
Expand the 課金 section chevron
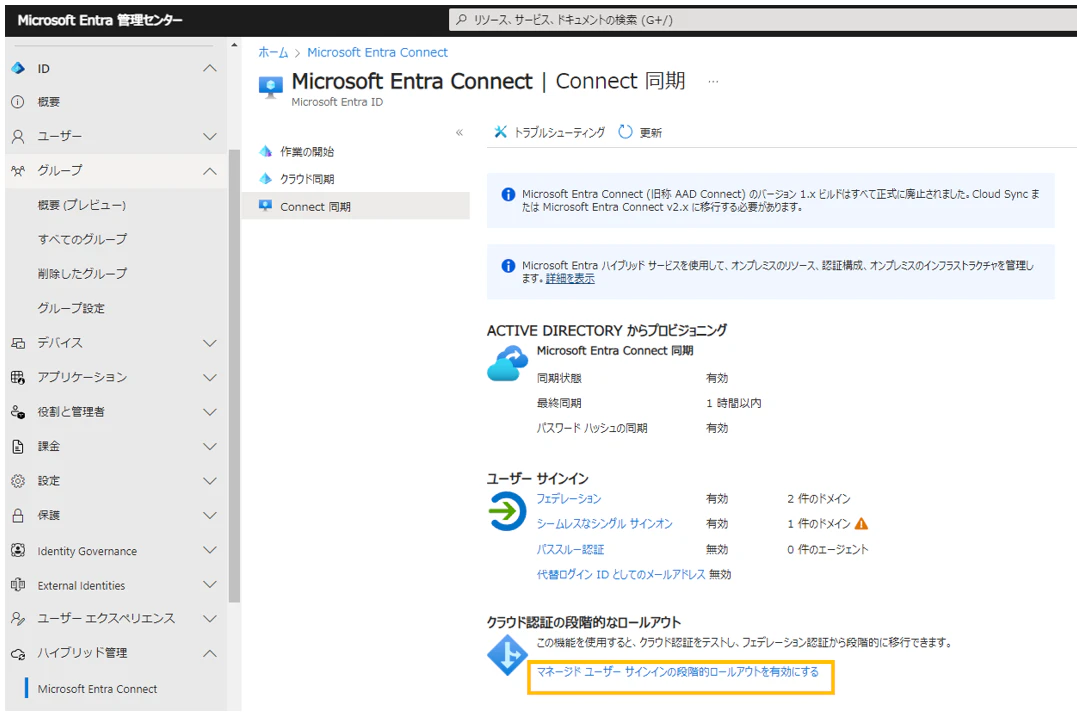[x=210, y=446]
